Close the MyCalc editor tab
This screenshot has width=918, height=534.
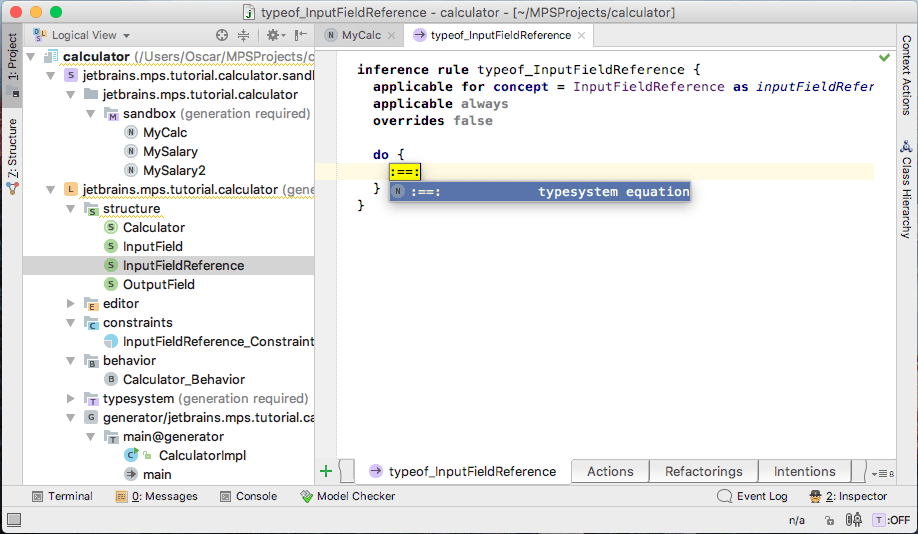tap(392, 35)
